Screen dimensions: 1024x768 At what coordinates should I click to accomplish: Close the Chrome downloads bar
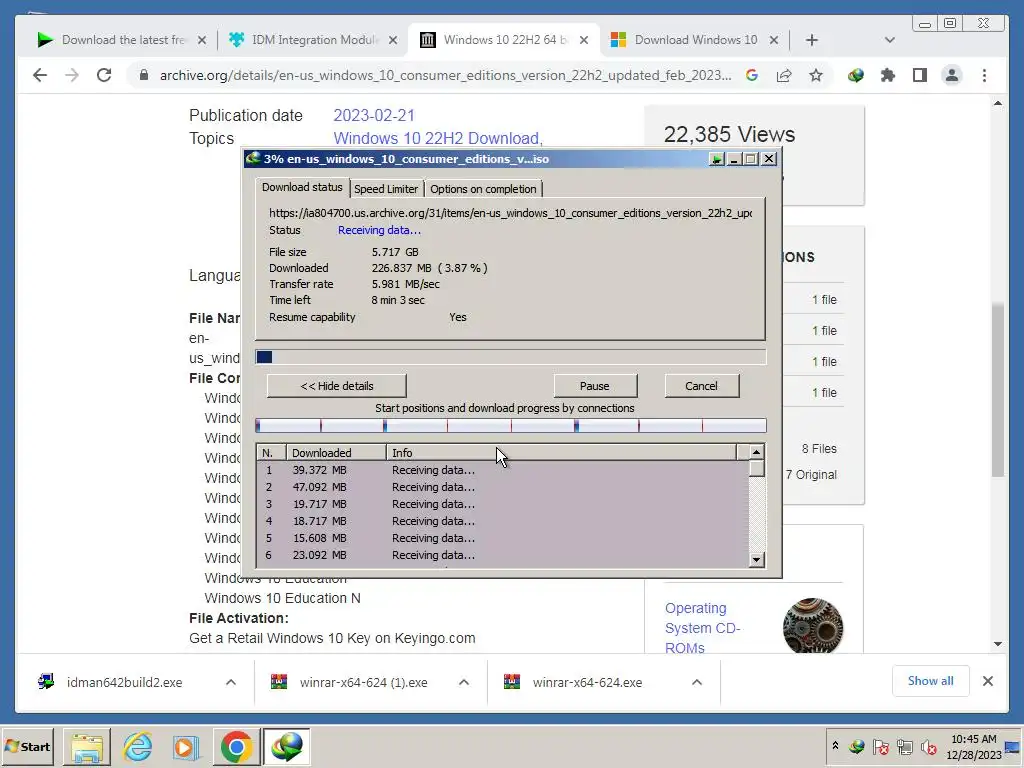pyautogui.click(x=988, y=681)
